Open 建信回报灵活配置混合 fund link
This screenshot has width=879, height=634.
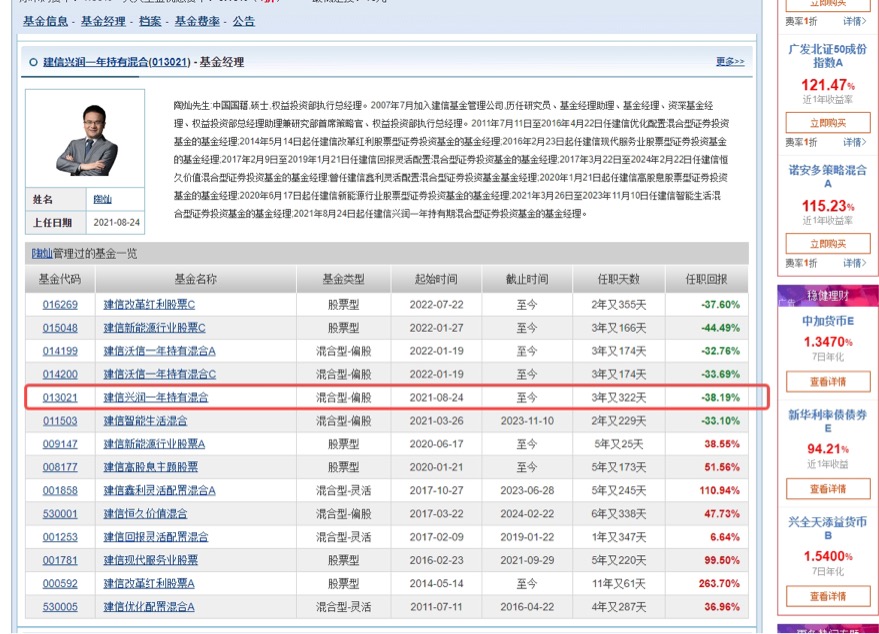pos(156,537)
